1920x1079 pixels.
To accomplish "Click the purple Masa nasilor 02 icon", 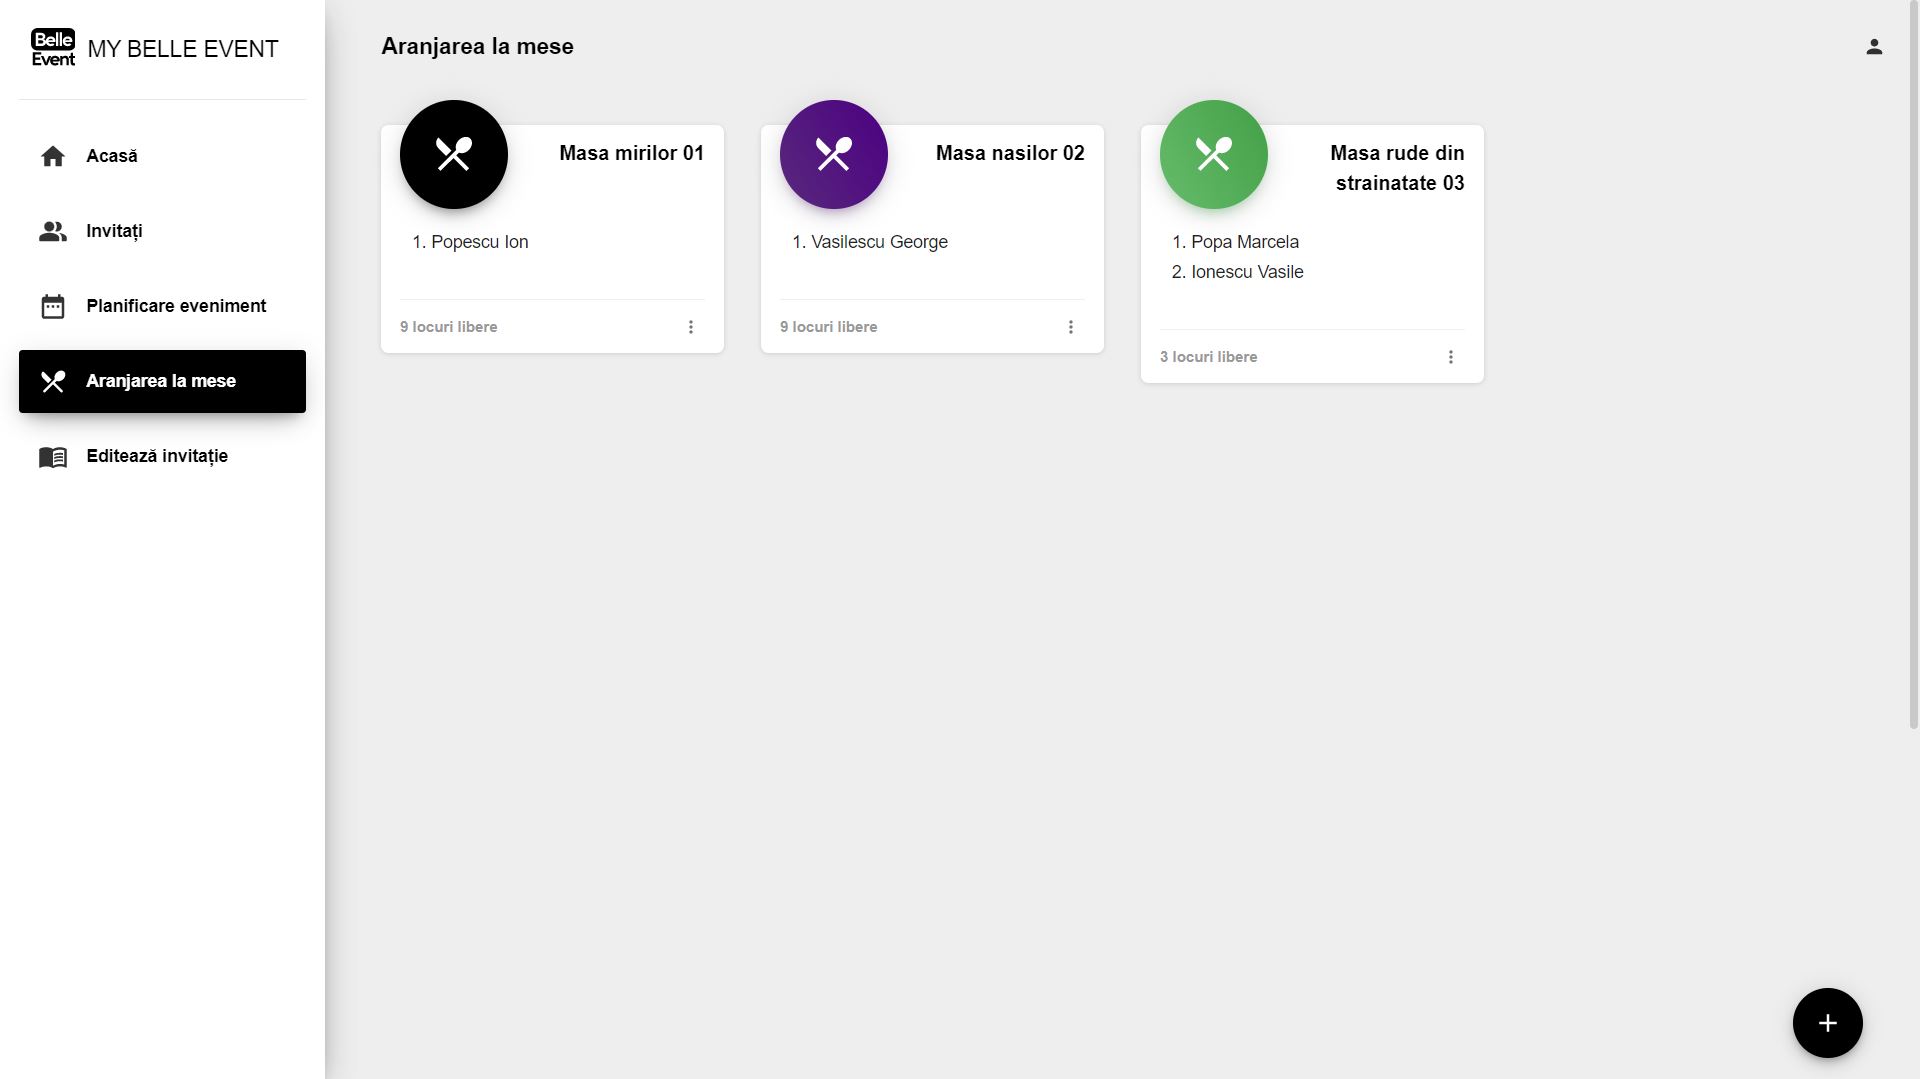I will point(834,155).
